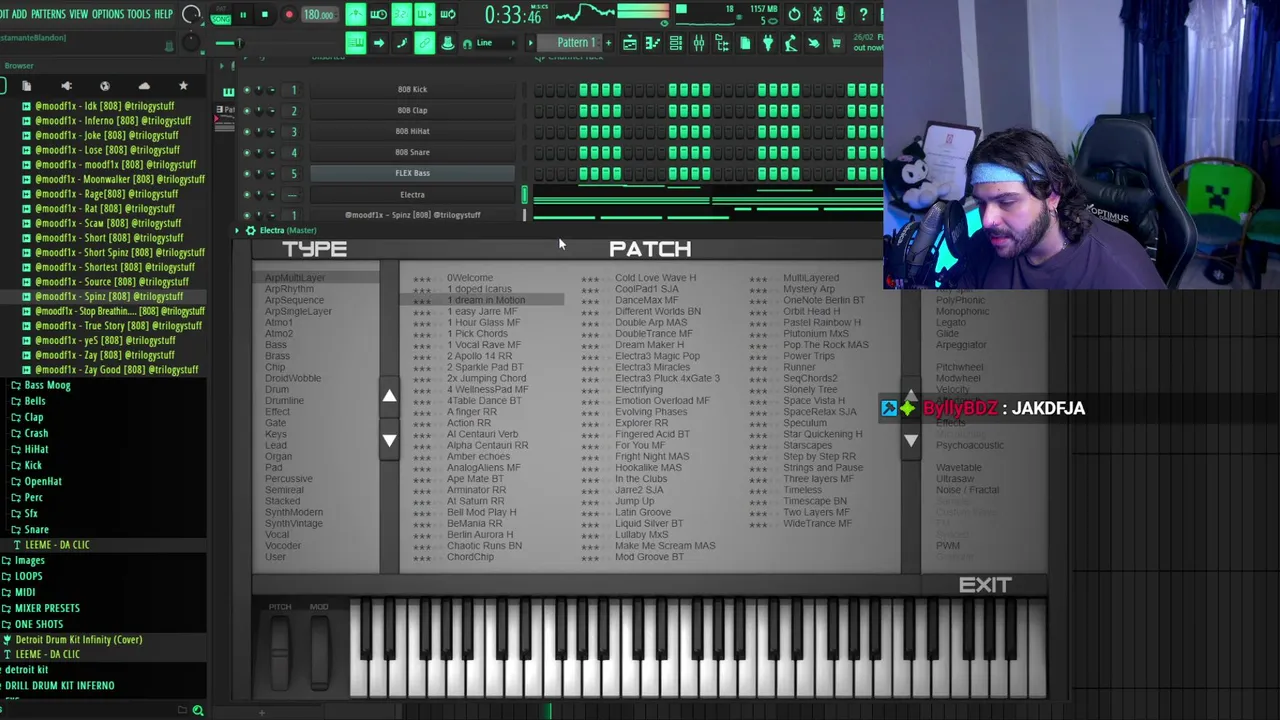Open the TOOLS menu

138,14
